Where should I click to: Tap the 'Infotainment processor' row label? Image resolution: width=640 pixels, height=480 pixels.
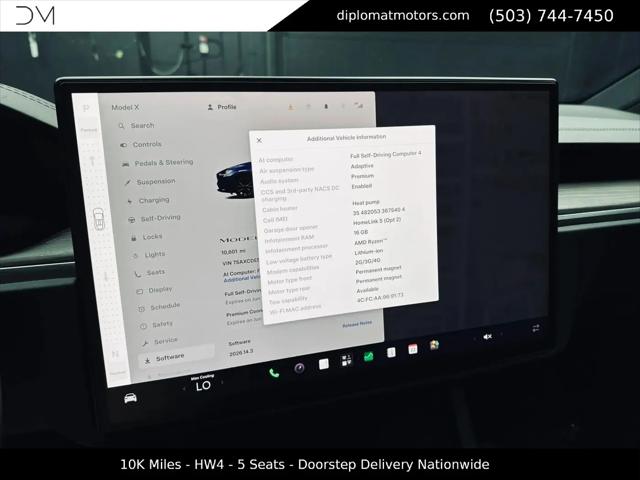[296, 249]
